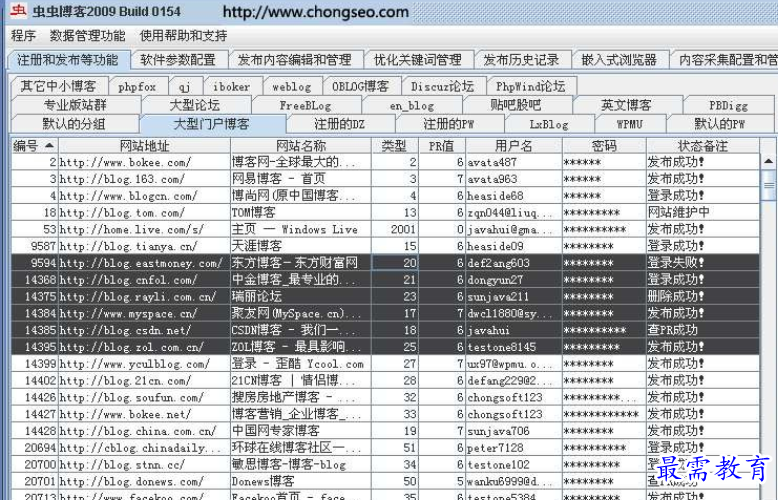The height and width of the screenshot is (500, 778).
Task: Sort by the 编号 column header
Action: click(x=34, y=146)
